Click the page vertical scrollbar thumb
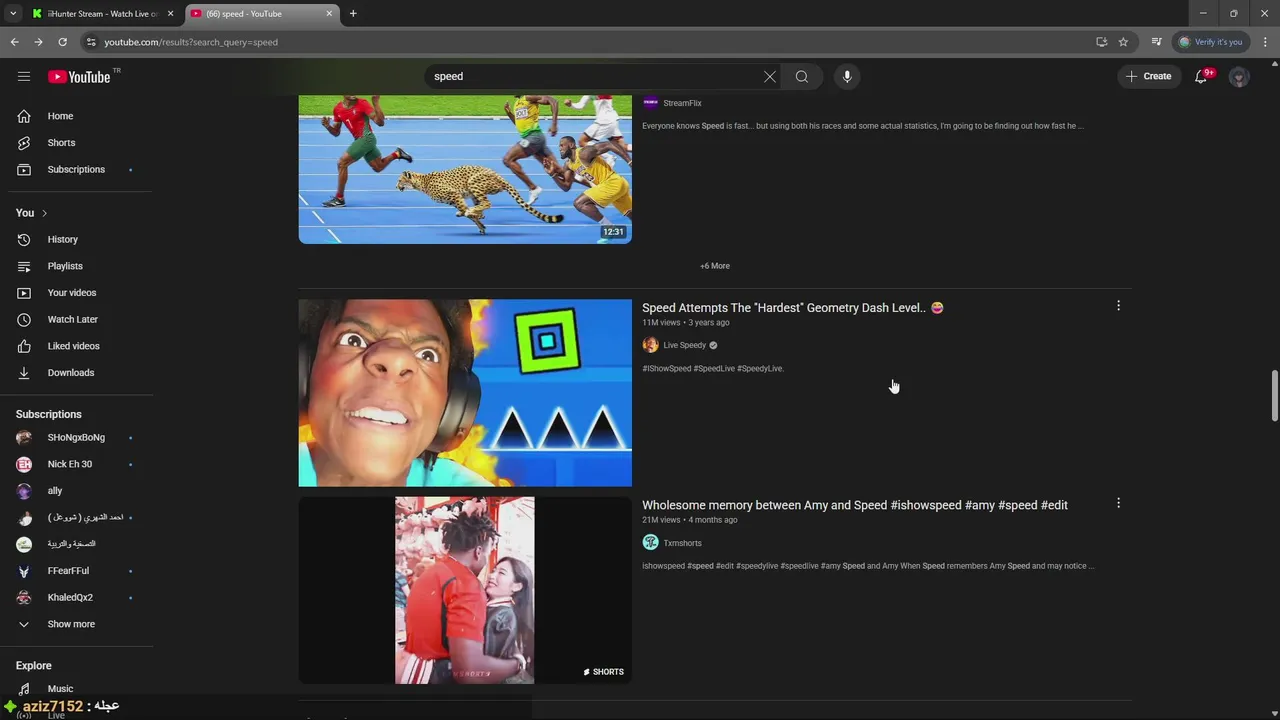The image size is (1280, 720). coord(1274,396)
